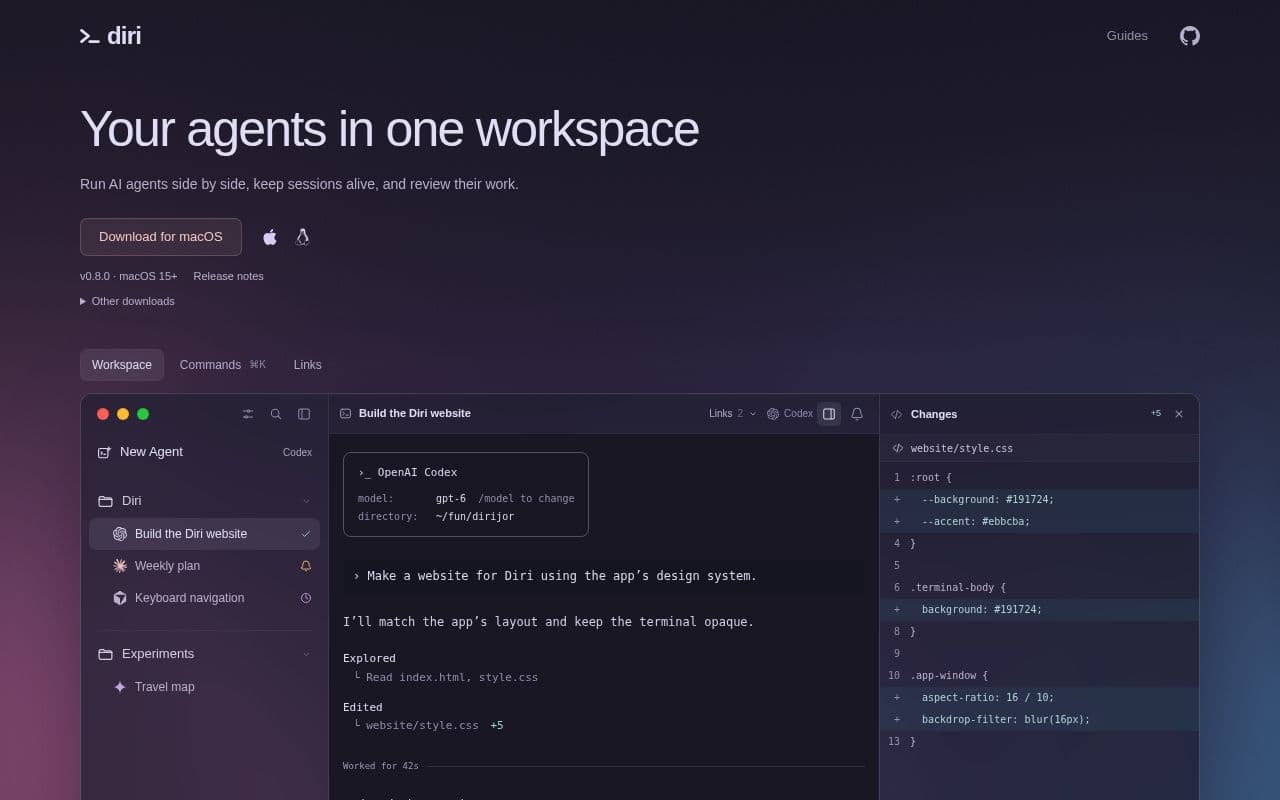The height and width of the screenshot is (800, 1280).
Task: Select the Linux penguin platform icon
Action: pyautogui.click(x=302, y=237)
